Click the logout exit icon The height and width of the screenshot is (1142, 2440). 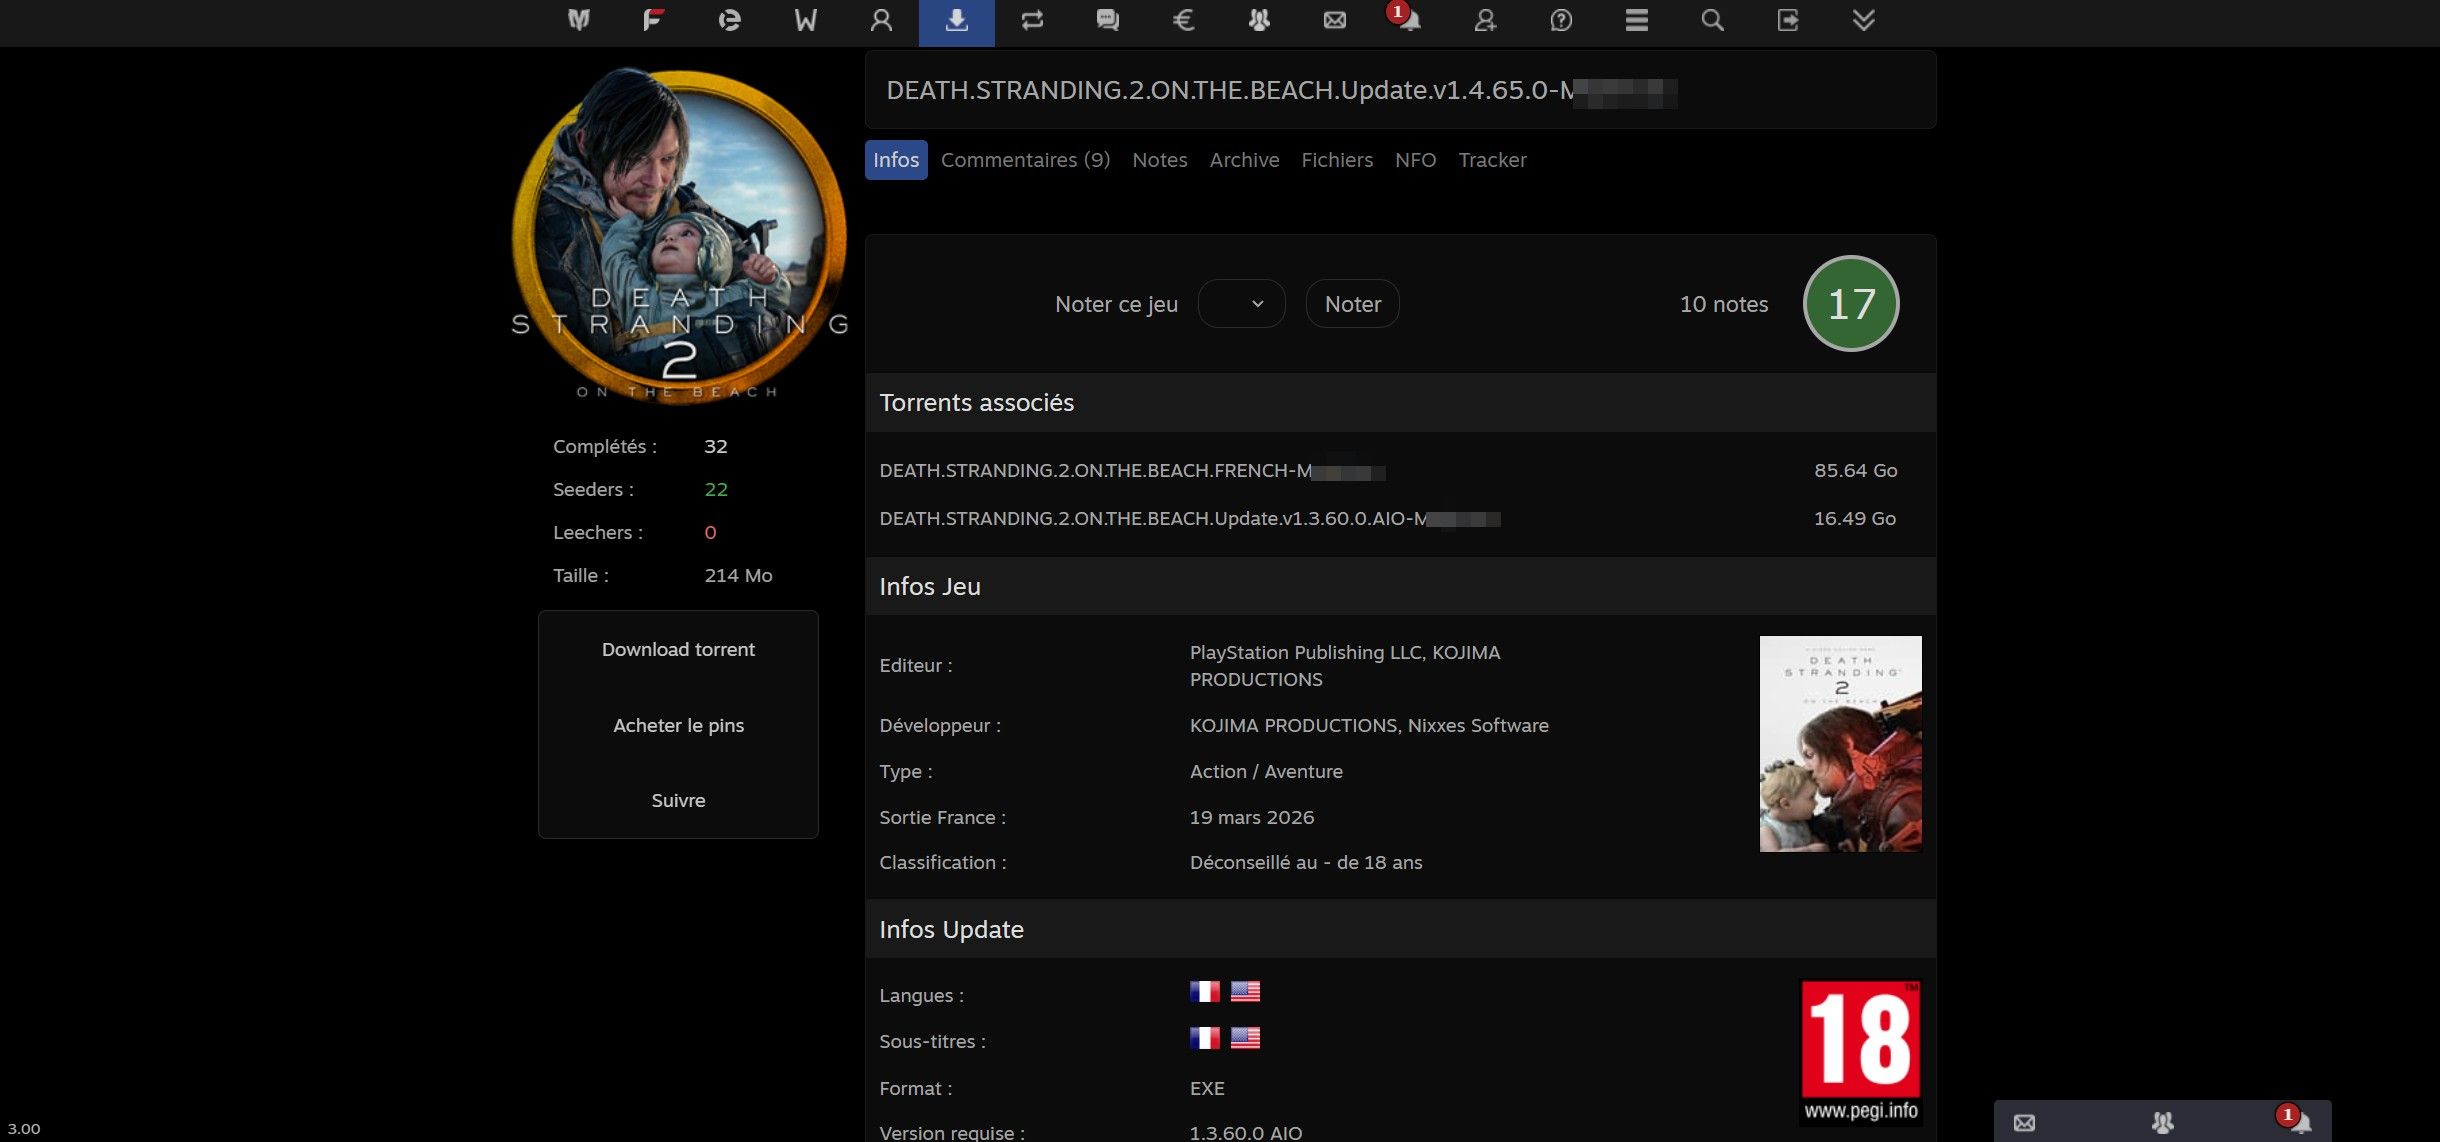pyautogui.click(x=1788, y=21)
